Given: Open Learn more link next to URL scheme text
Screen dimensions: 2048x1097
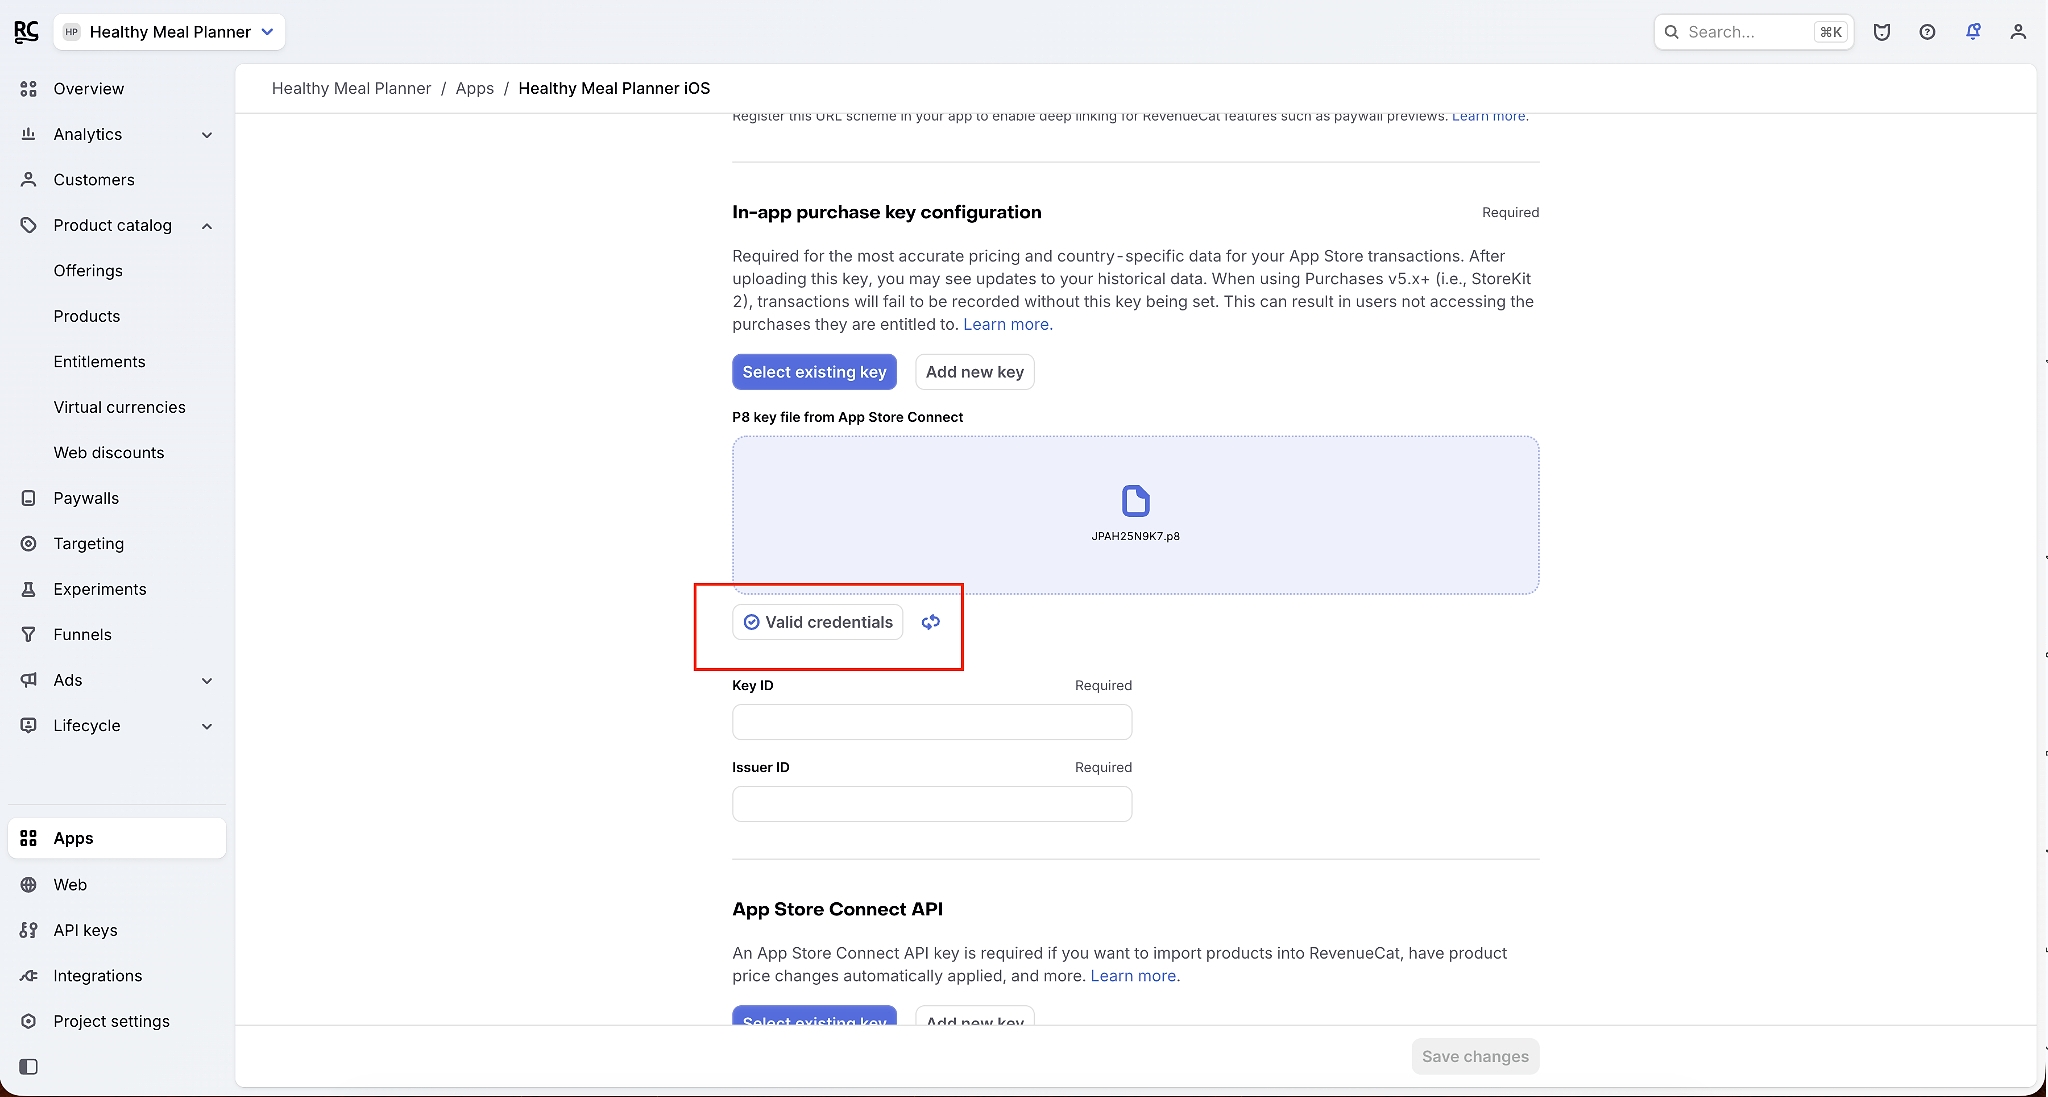Looking at the screenshot, I should pos(1490,116).
